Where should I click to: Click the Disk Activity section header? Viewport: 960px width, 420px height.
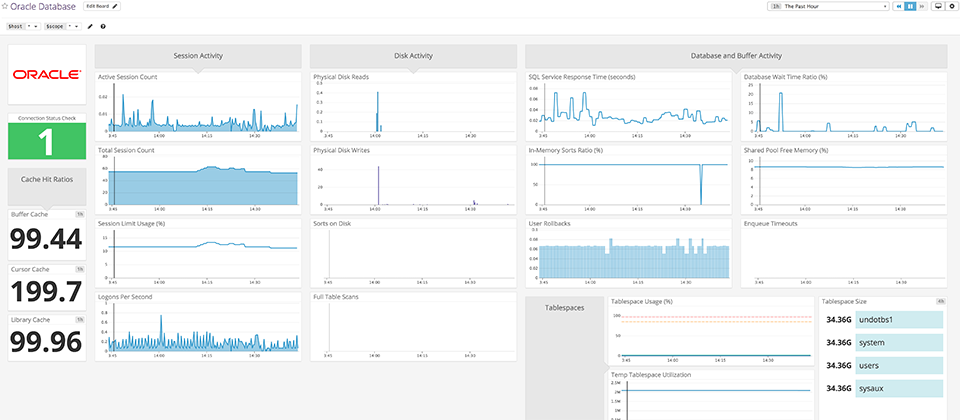[x=413, y=56]
